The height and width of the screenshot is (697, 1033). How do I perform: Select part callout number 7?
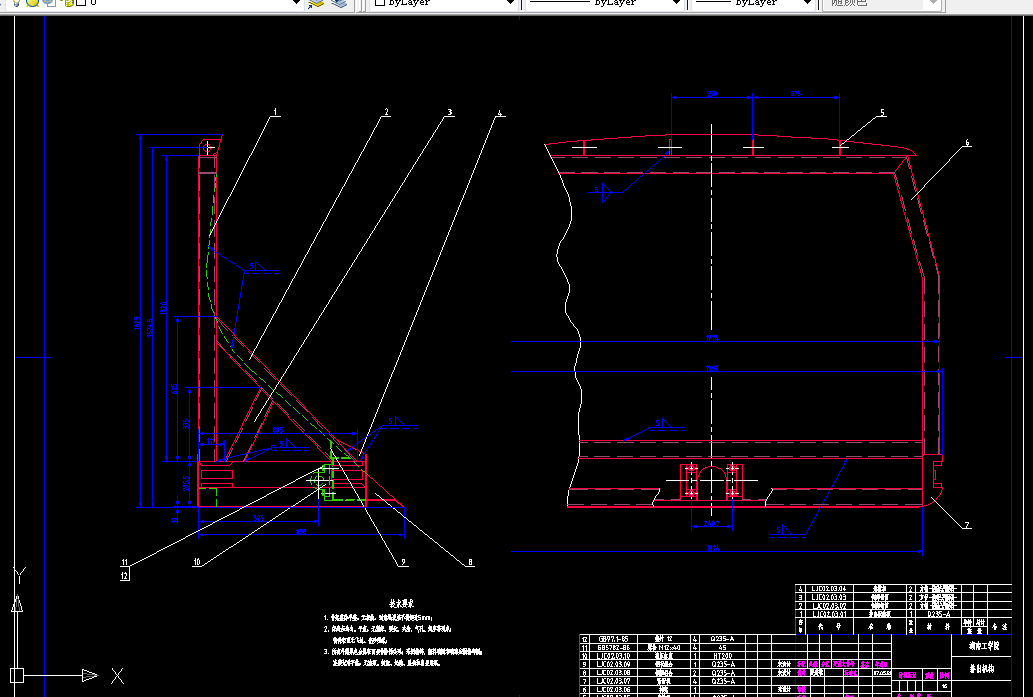966,525
